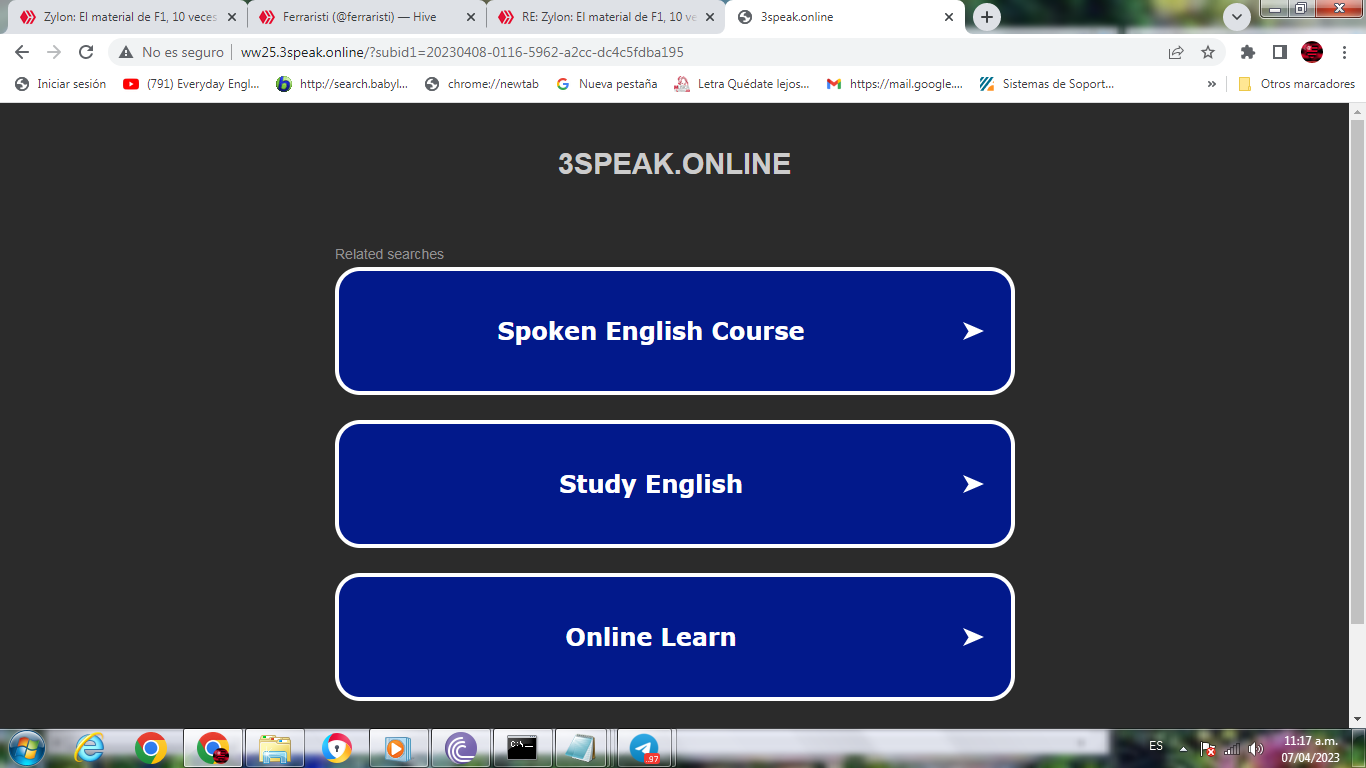Open the tab search dropdown arrow

pyautogui.click(x=1237, y=17)
